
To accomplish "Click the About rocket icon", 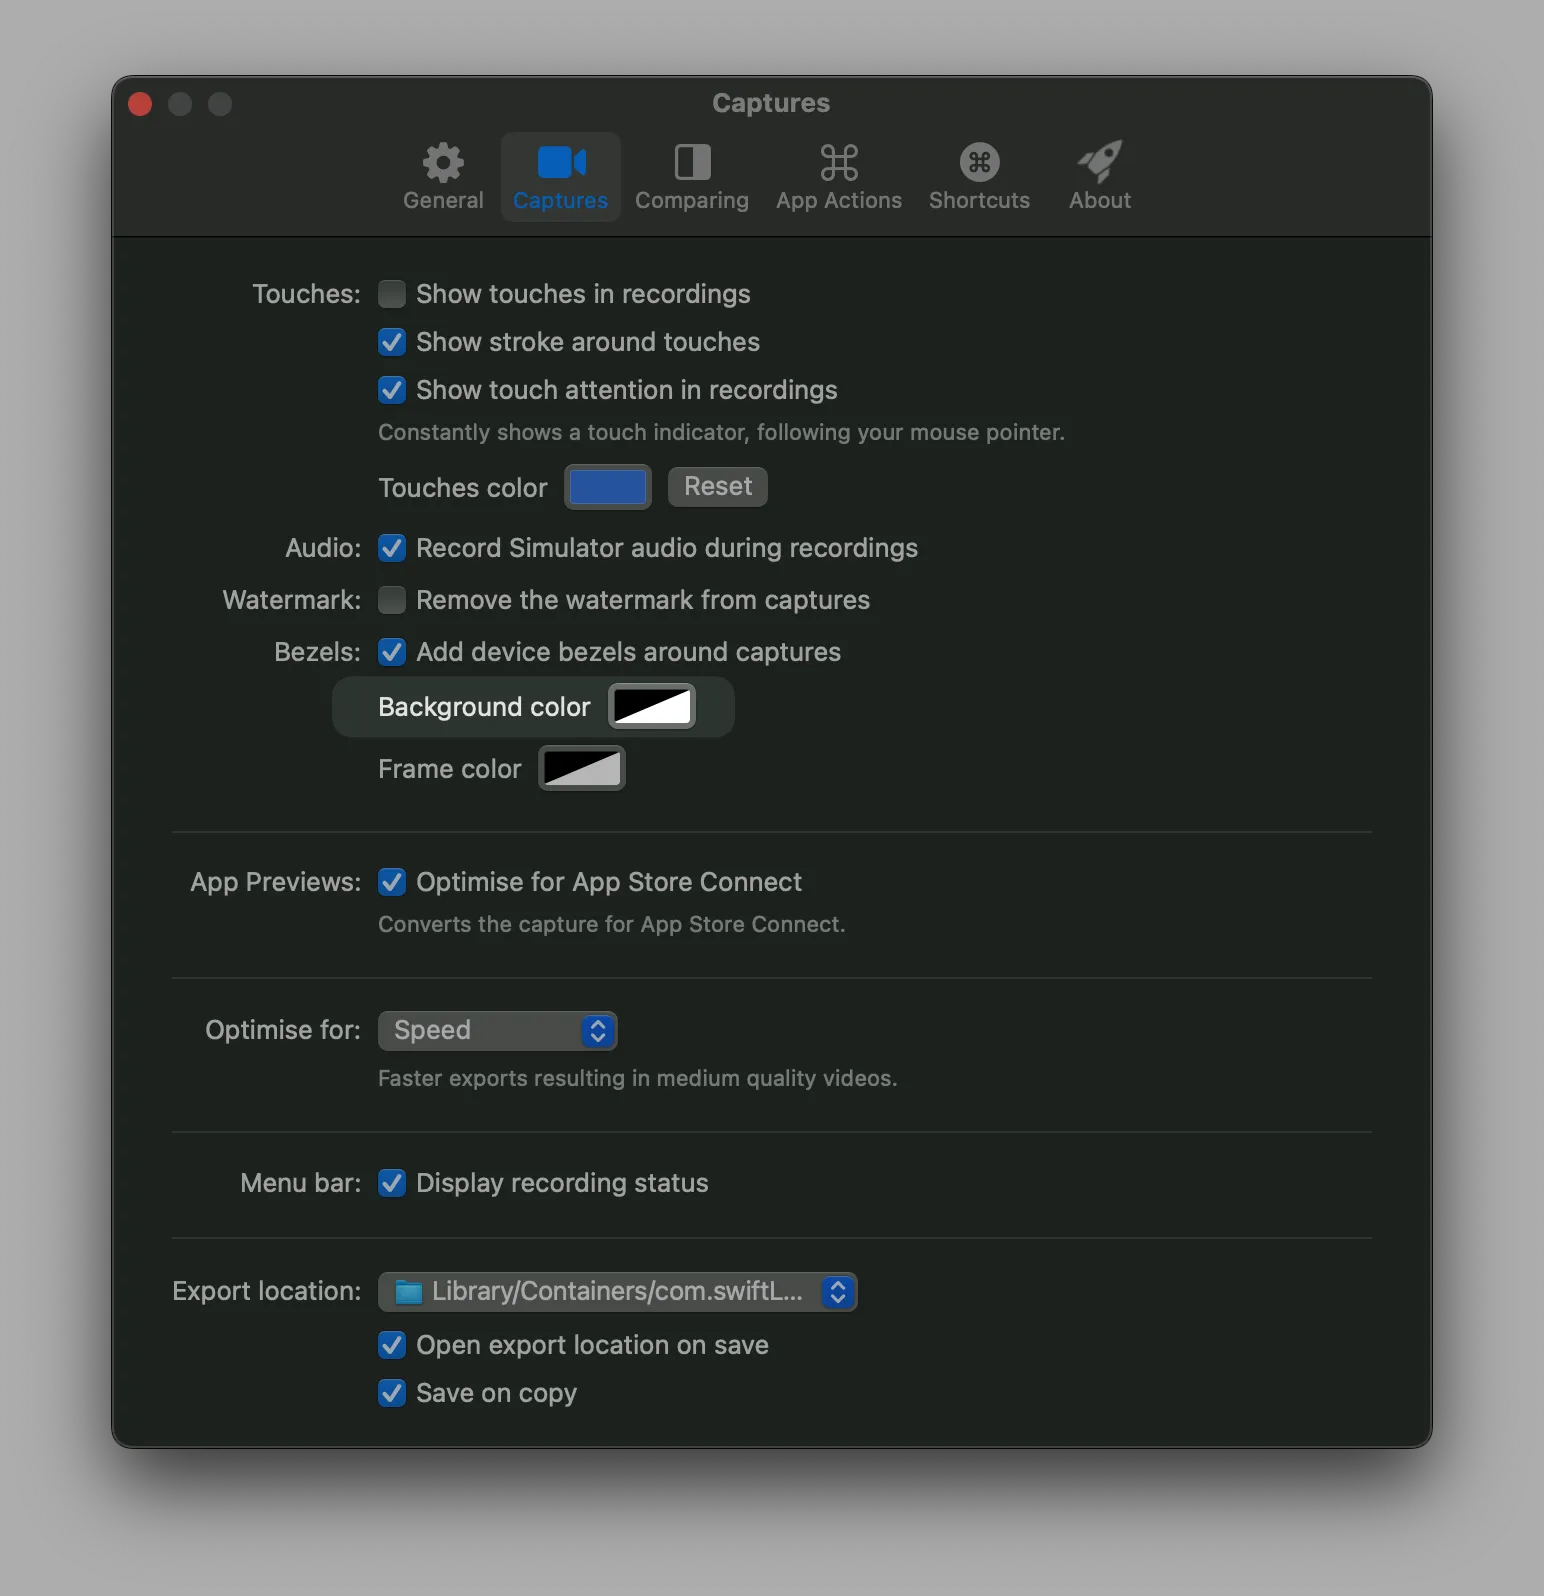I will [1099, 163].
